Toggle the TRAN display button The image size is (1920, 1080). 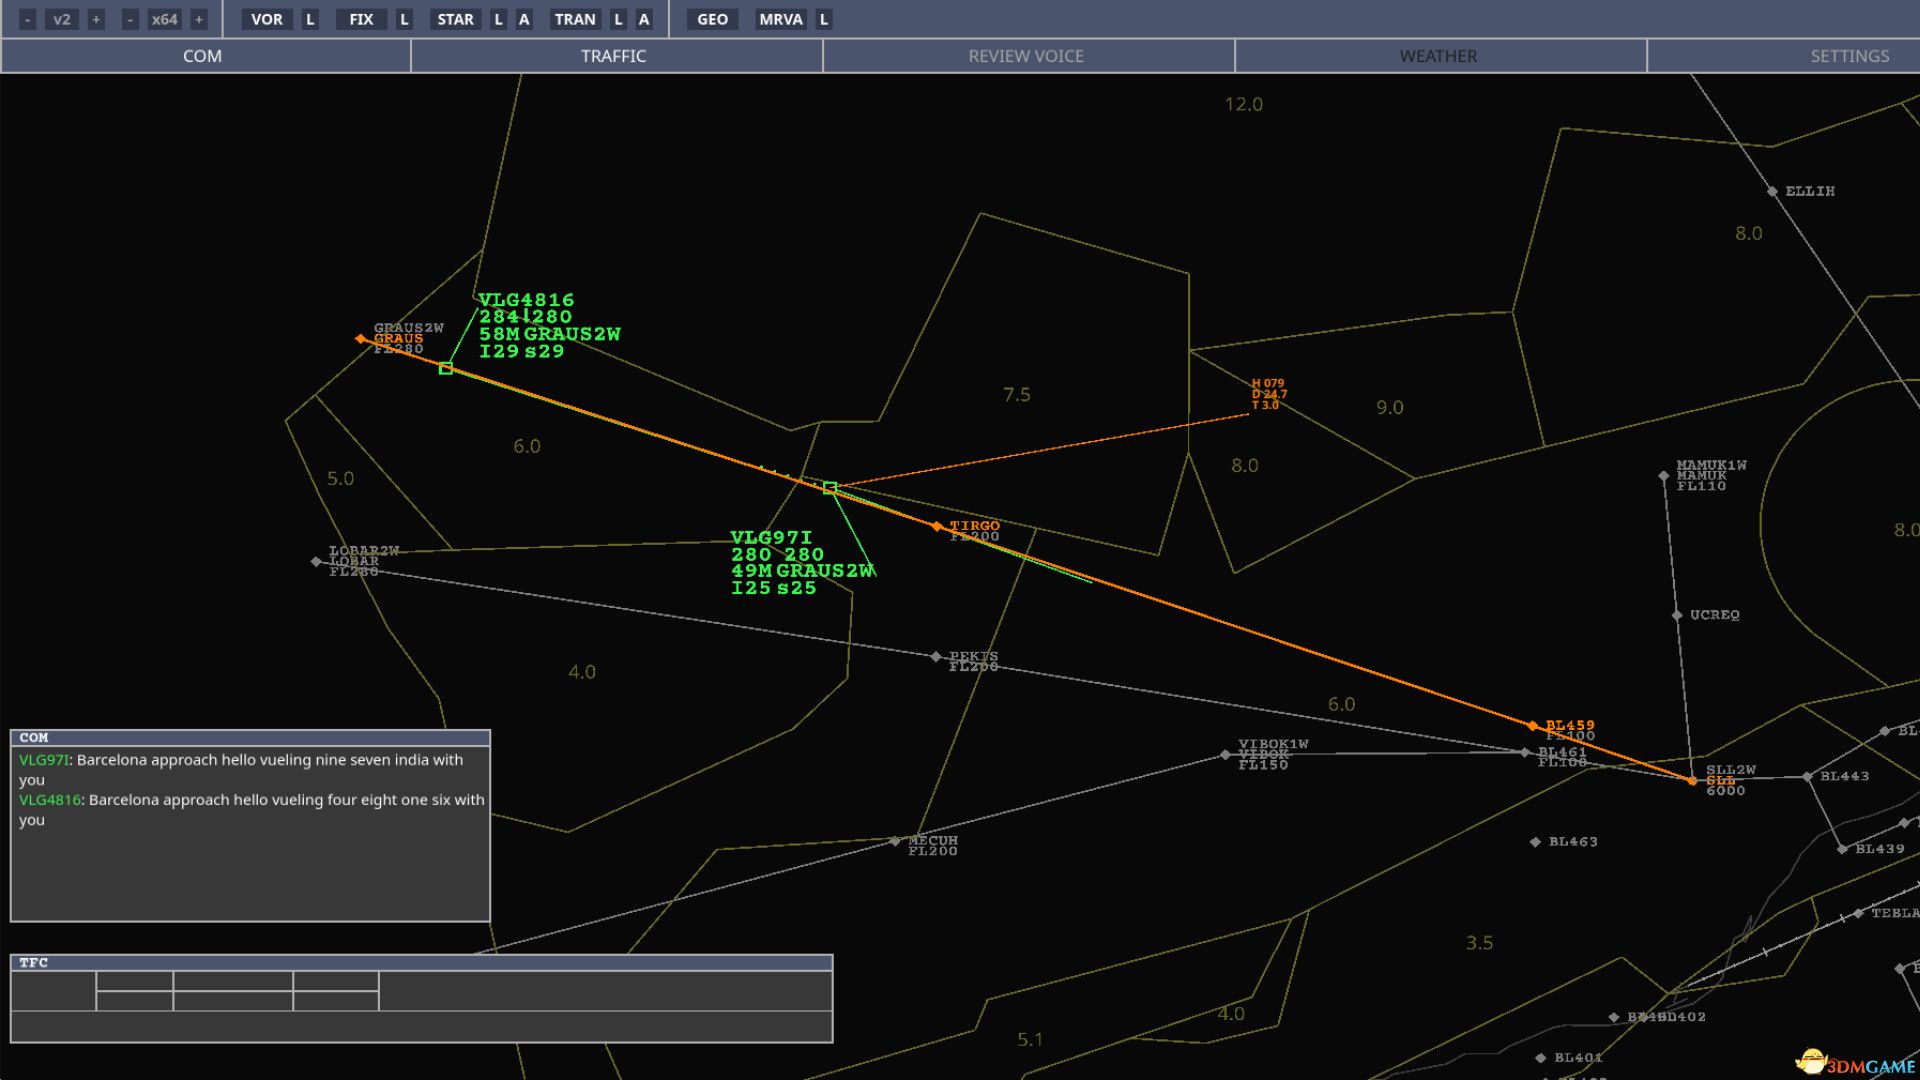click(x=576, y=18)
